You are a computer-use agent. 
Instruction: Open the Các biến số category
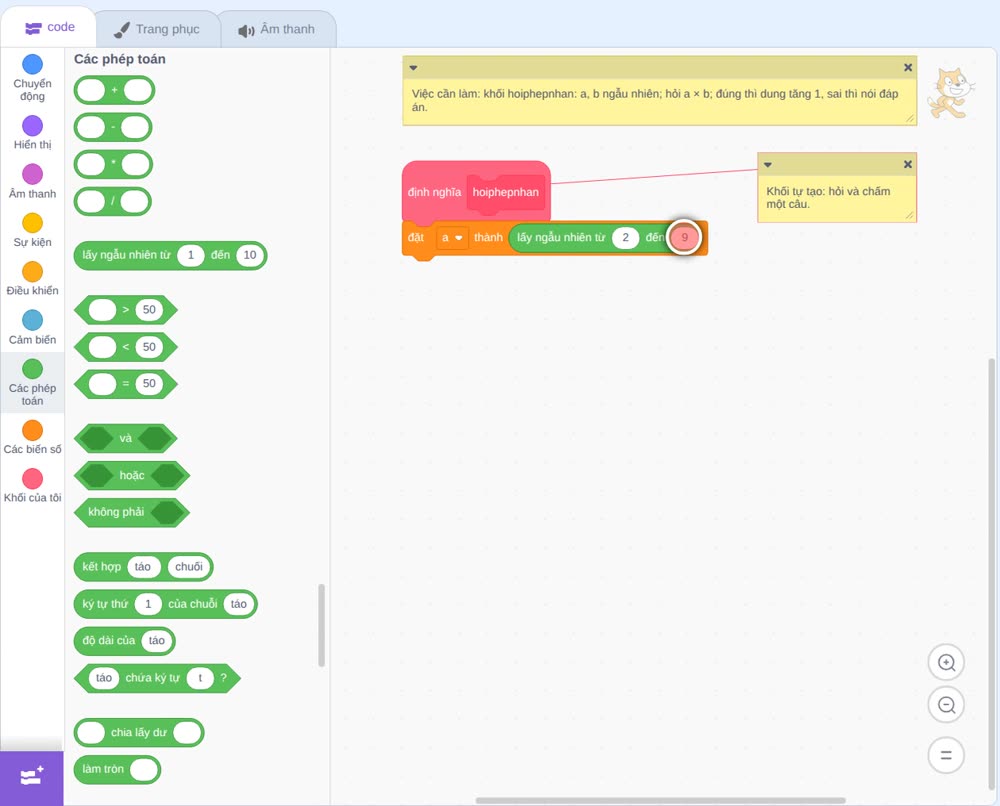click(33, 437)
